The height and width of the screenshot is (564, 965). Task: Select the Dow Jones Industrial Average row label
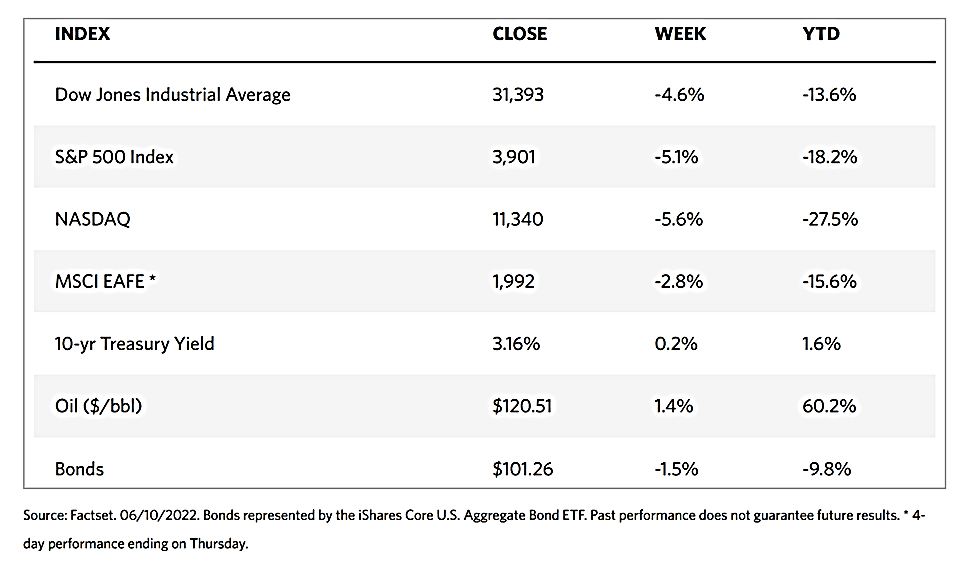pos(173,95)
